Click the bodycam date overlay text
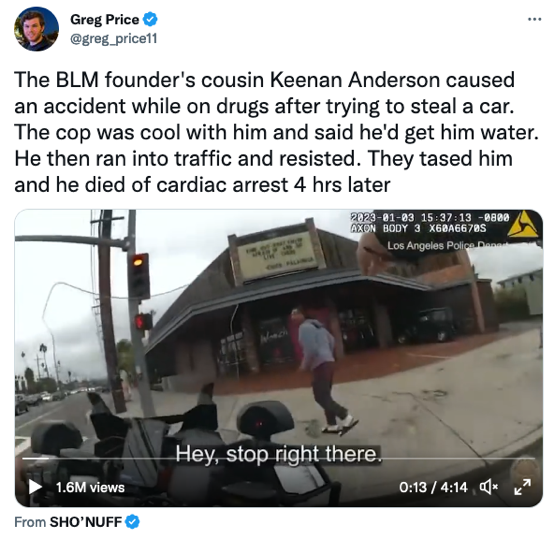 430,217
